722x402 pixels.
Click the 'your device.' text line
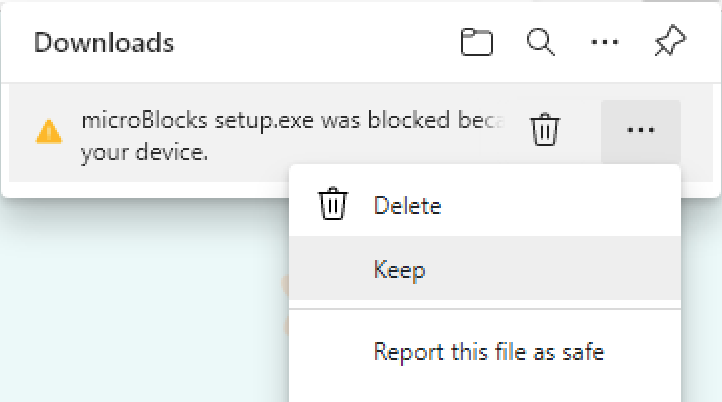pos(144,152)
